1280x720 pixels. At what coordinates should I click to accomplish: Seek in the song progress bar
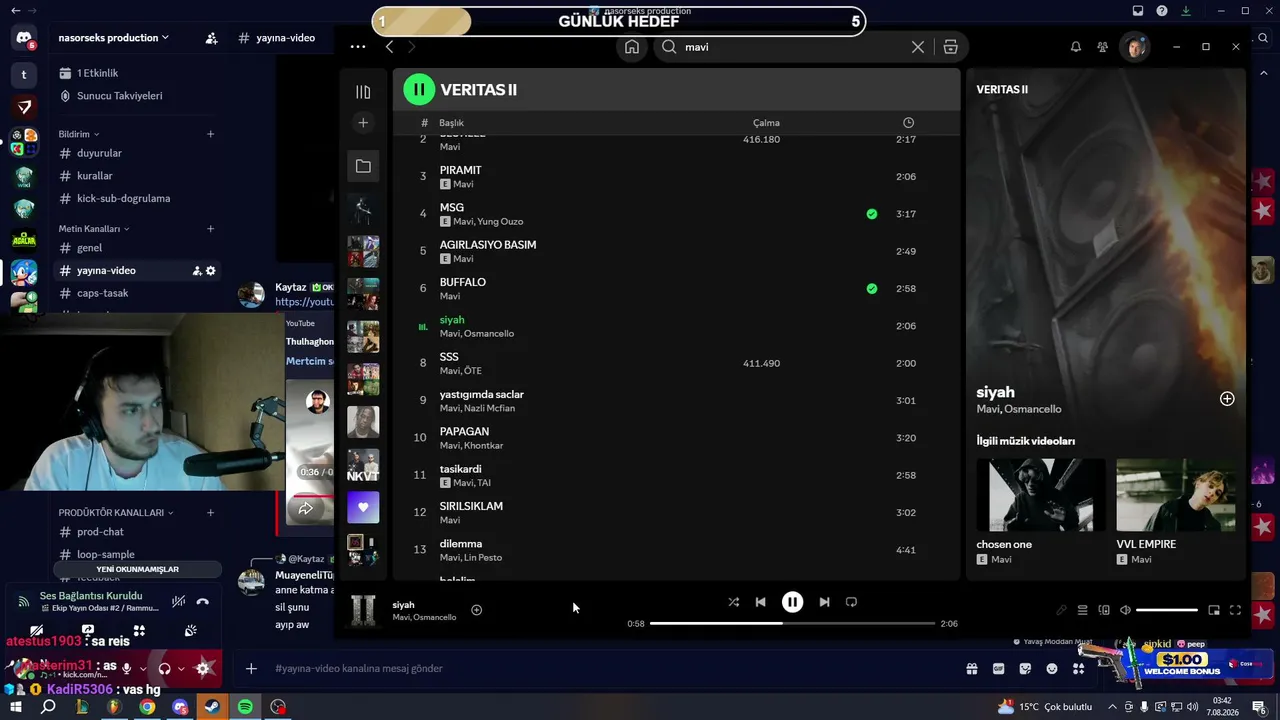(x=792, y=624)
